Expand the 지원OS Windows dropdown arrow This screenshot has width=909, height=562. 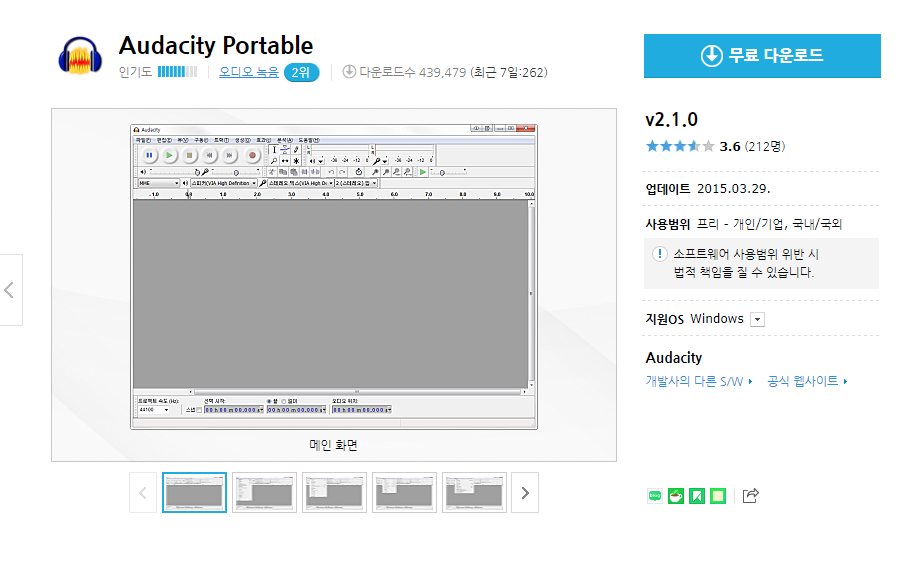tap(757, 320)
